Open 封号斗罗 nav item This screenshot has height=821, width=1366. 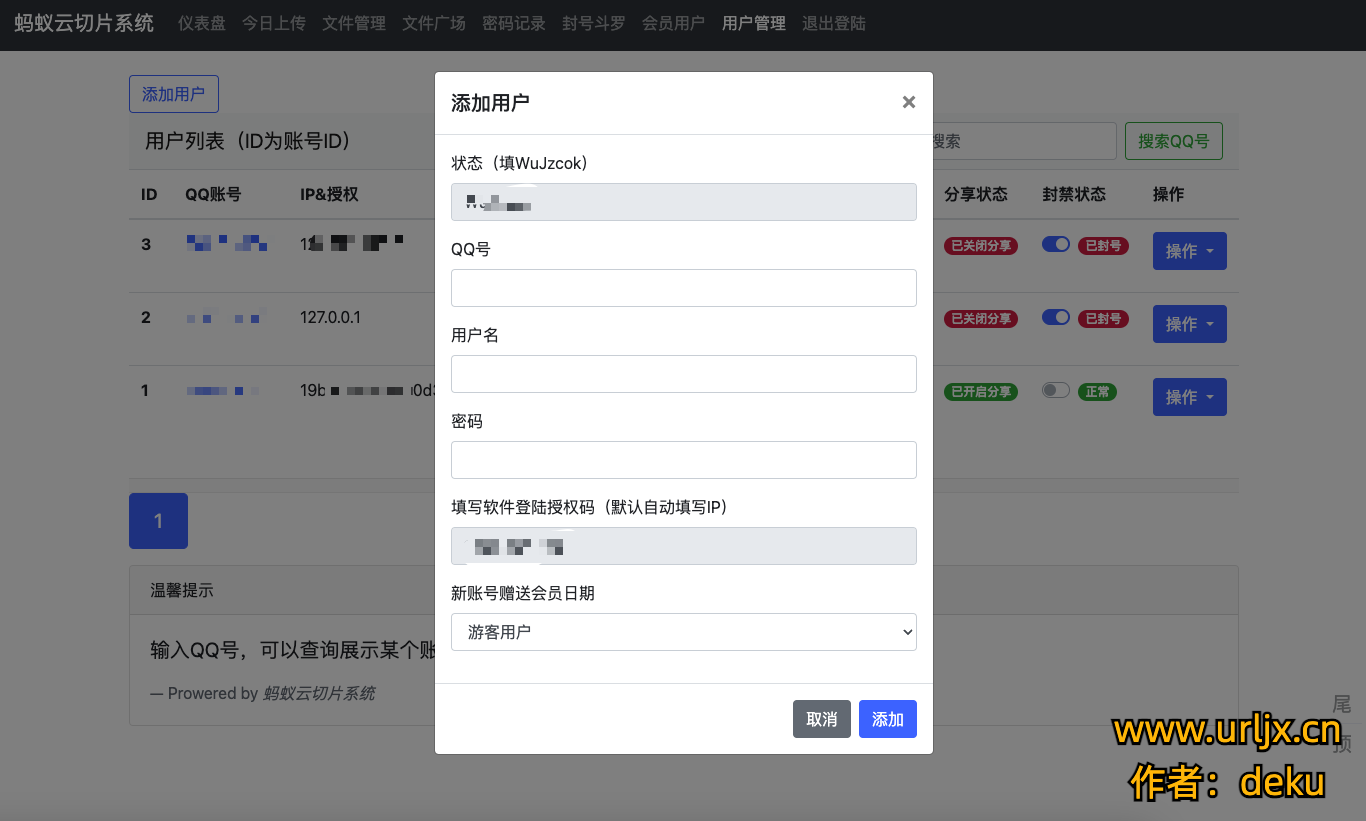pos(594,23)
